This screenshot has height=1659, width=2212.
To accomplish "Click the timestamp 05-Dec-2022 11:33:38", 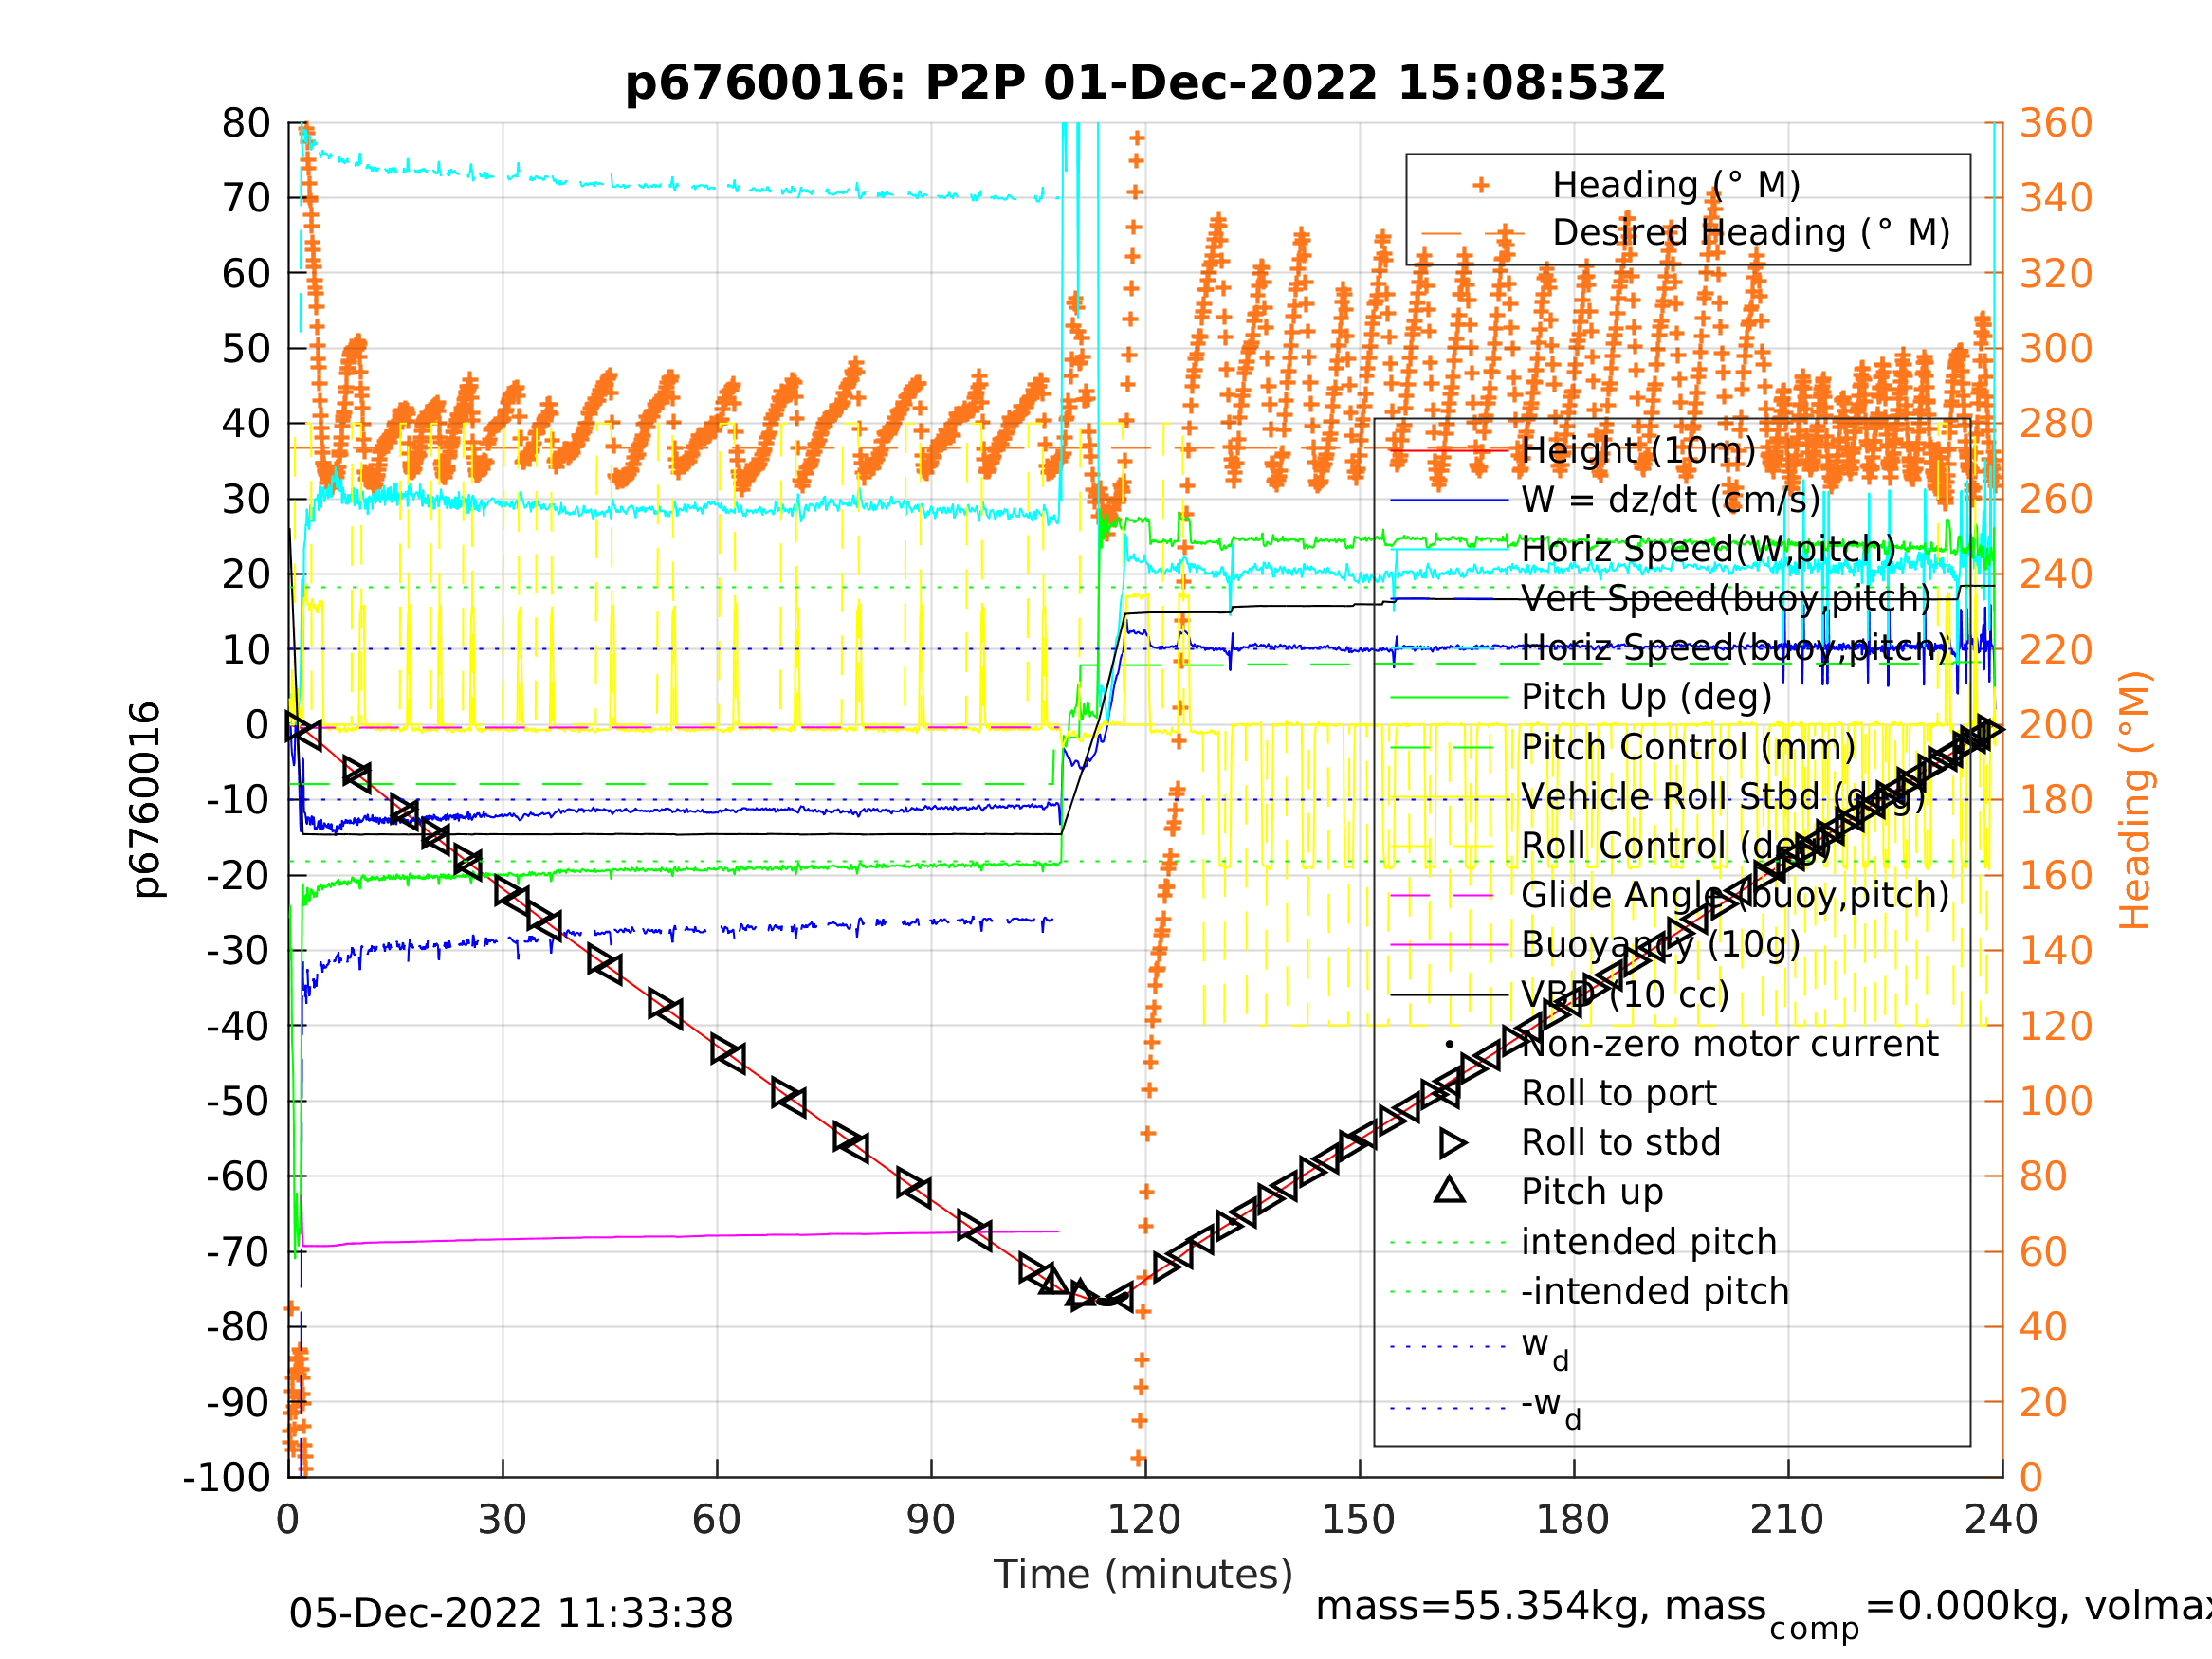I will (511, 1614).
